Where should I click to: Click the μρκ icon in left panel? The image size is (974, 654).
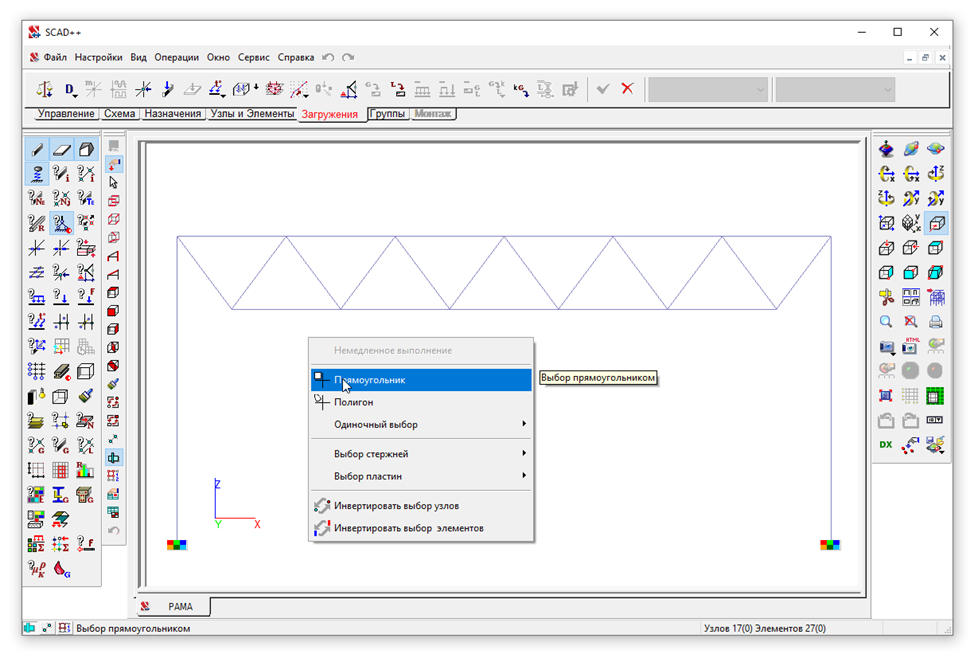click(37, 568)
